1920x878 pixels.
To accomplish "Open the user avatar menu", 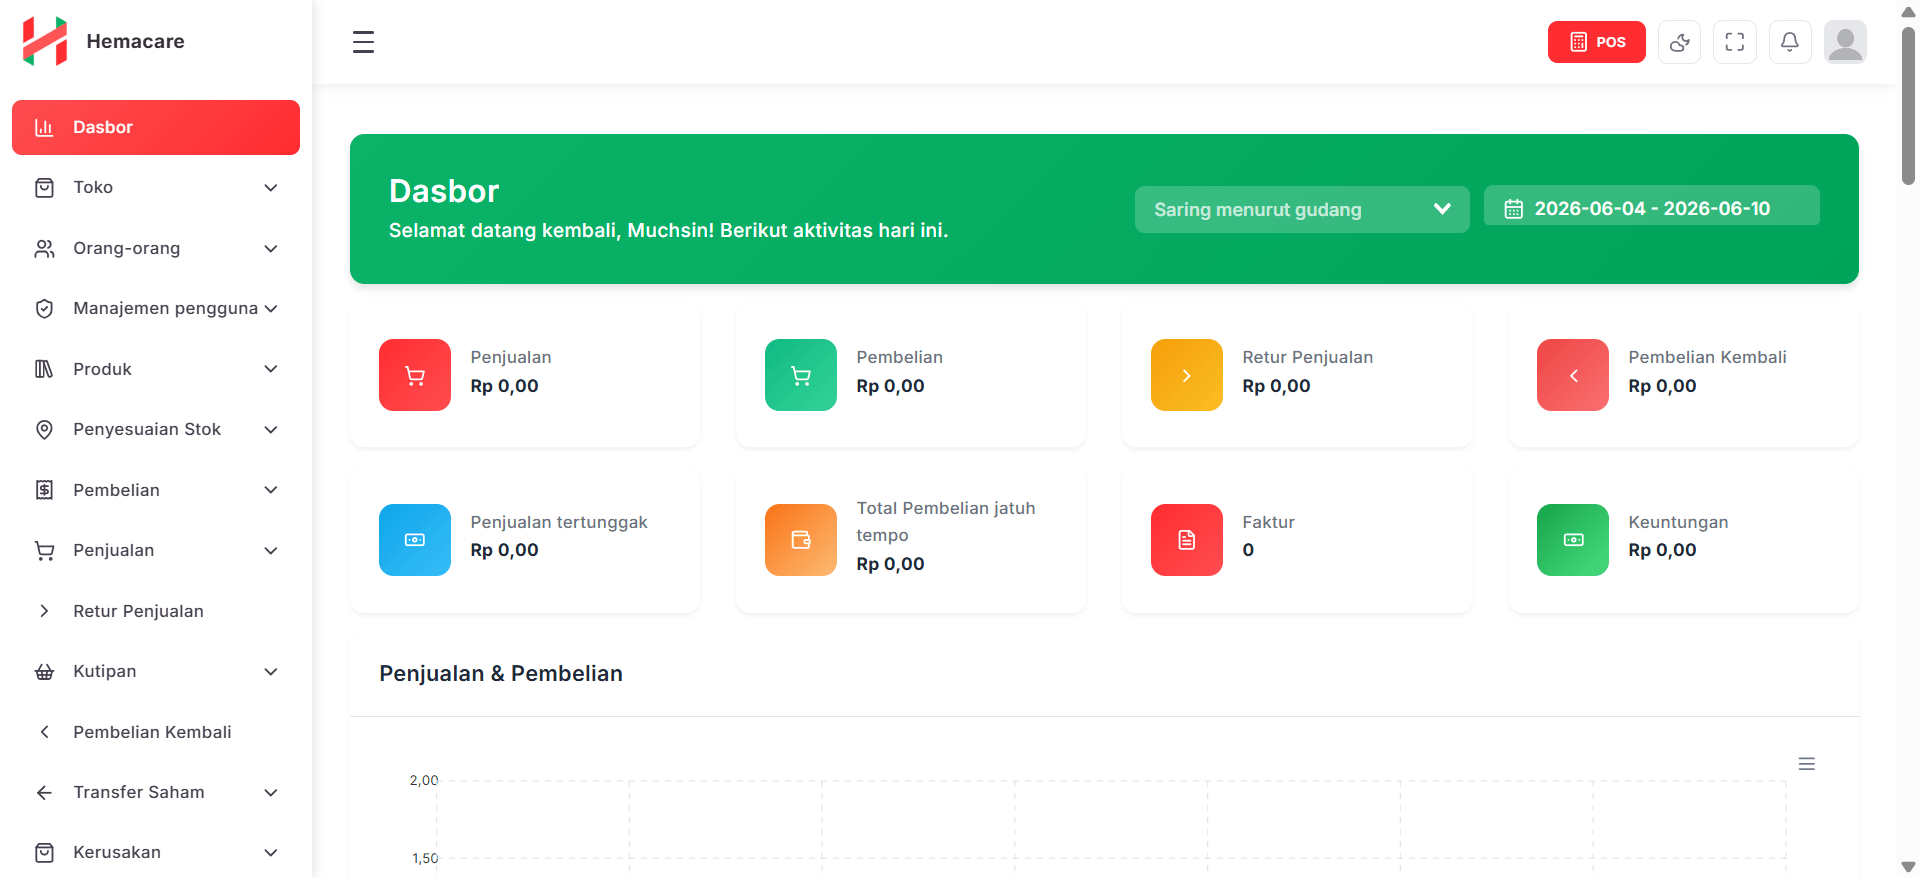I will coord(1845,42).
